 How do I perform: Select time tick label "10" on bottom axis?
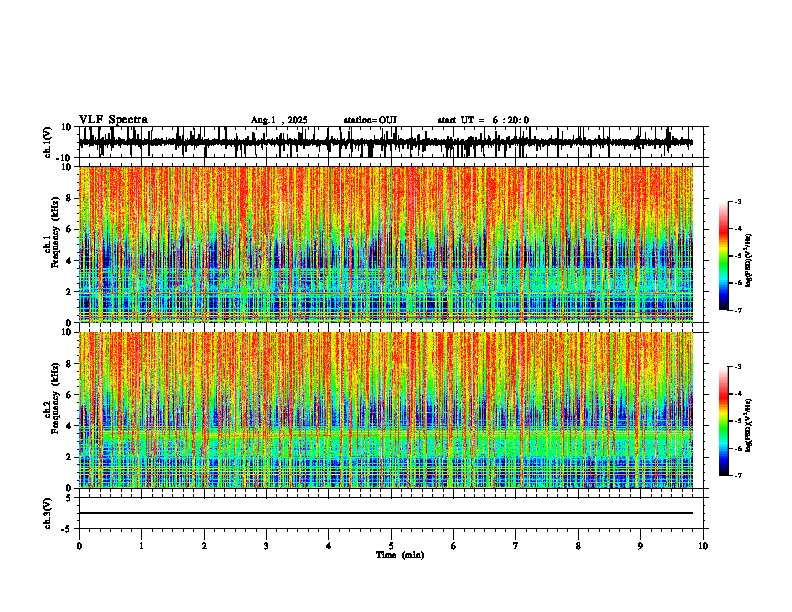point(703,546)
